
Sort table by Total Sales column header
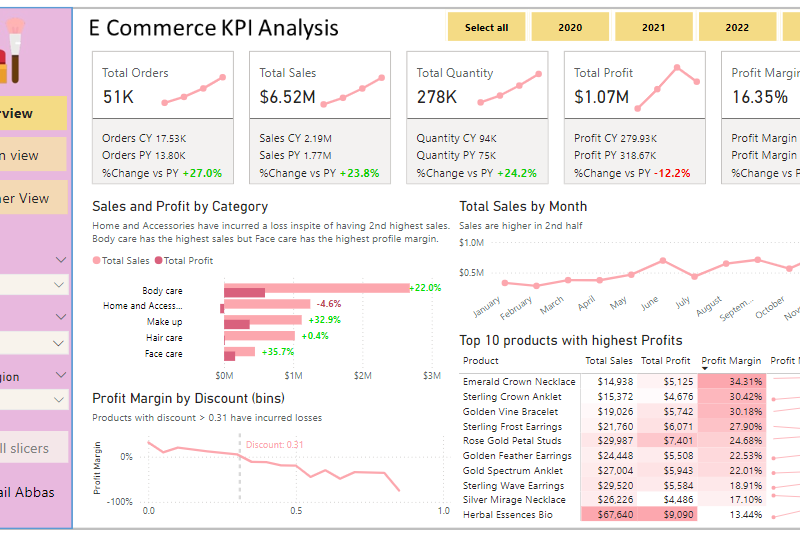pyautogui.click(x=608, y=361)
